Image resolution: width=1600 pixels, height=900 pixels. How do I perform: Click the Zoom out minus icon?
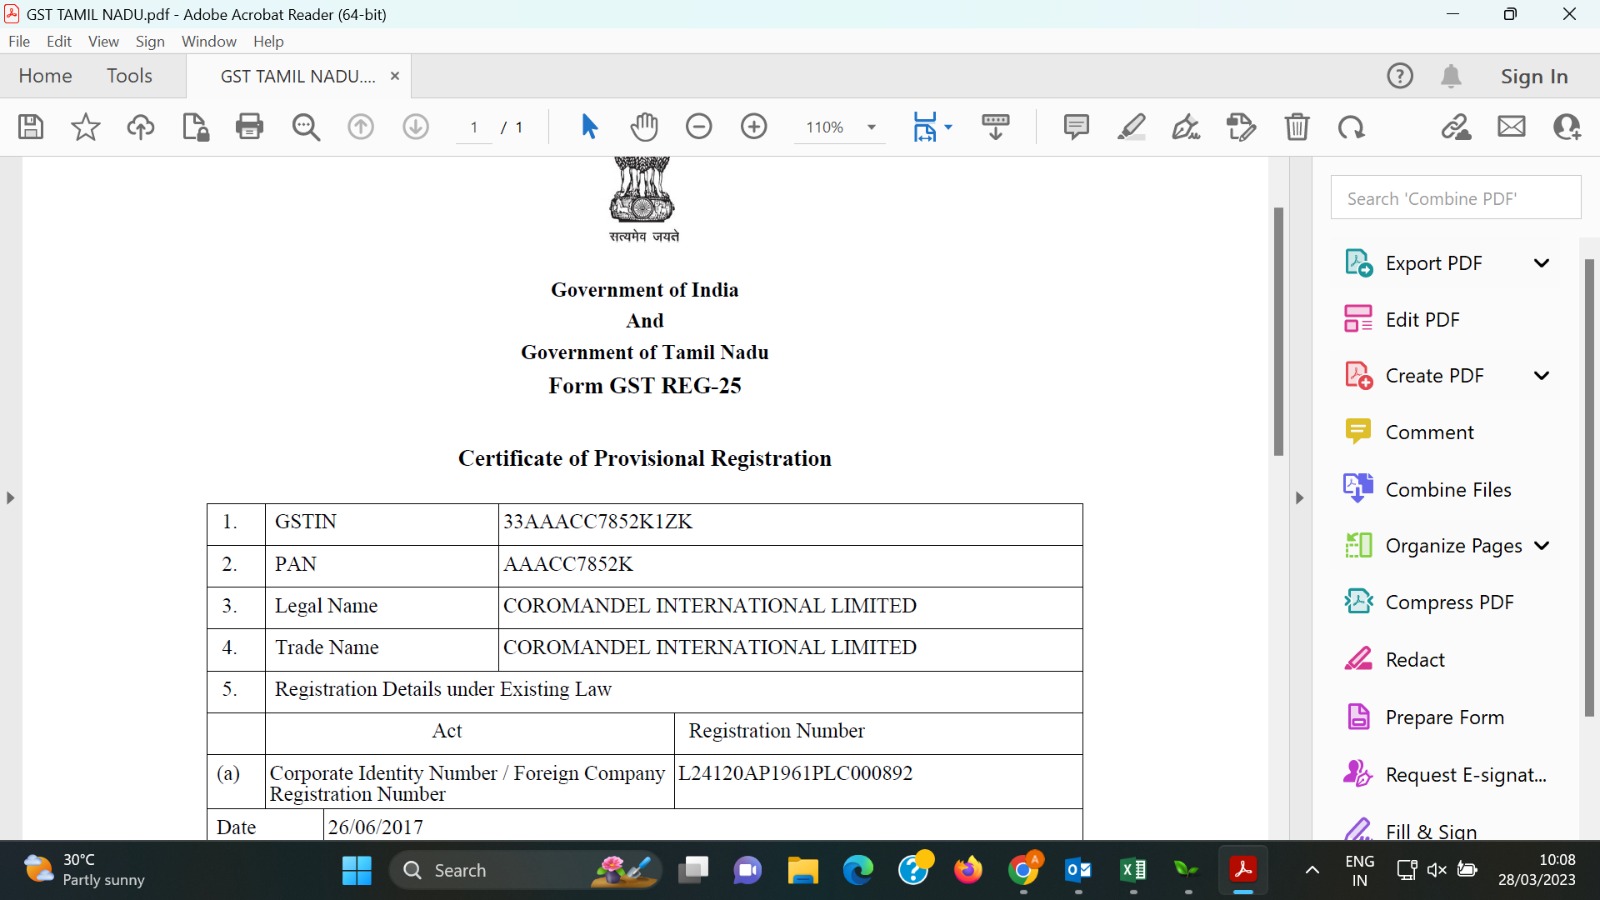[699, 127]
